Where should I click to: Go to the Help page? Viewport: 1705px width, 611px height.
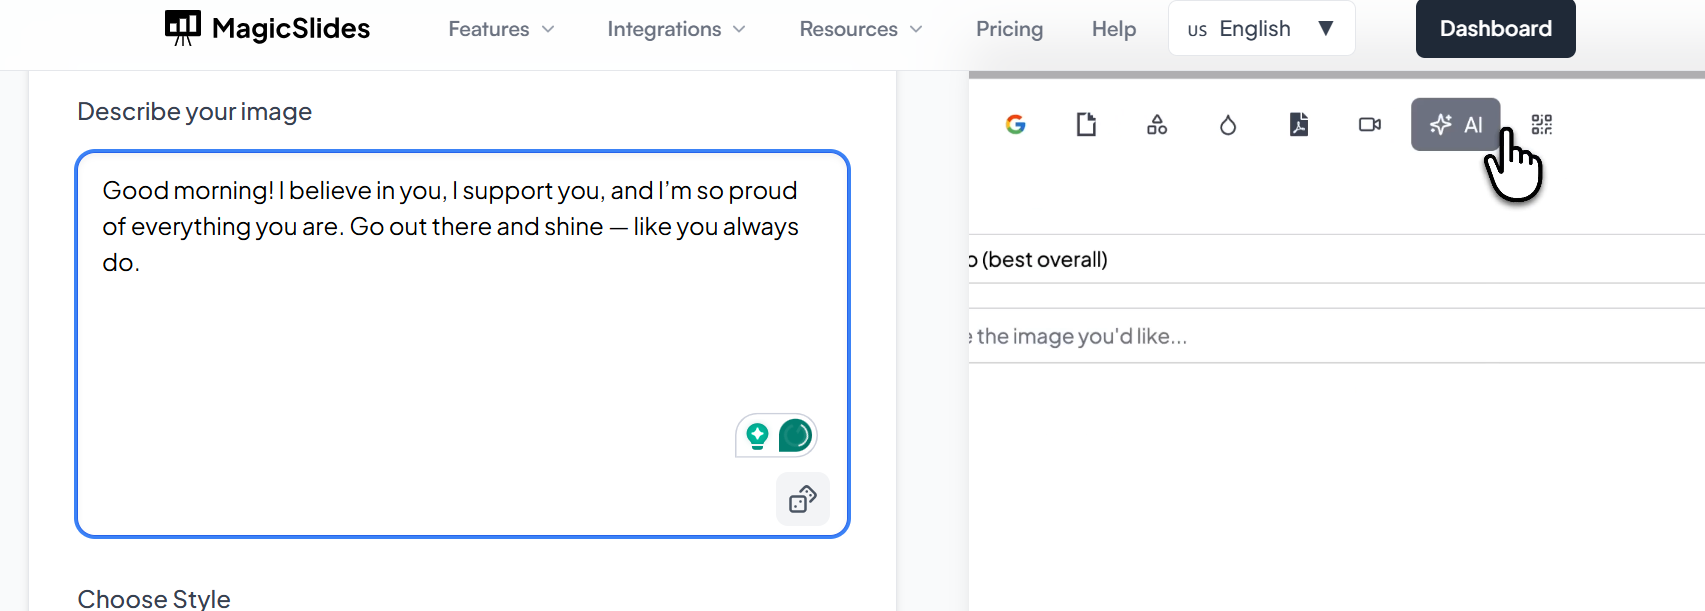point(1114,29)
